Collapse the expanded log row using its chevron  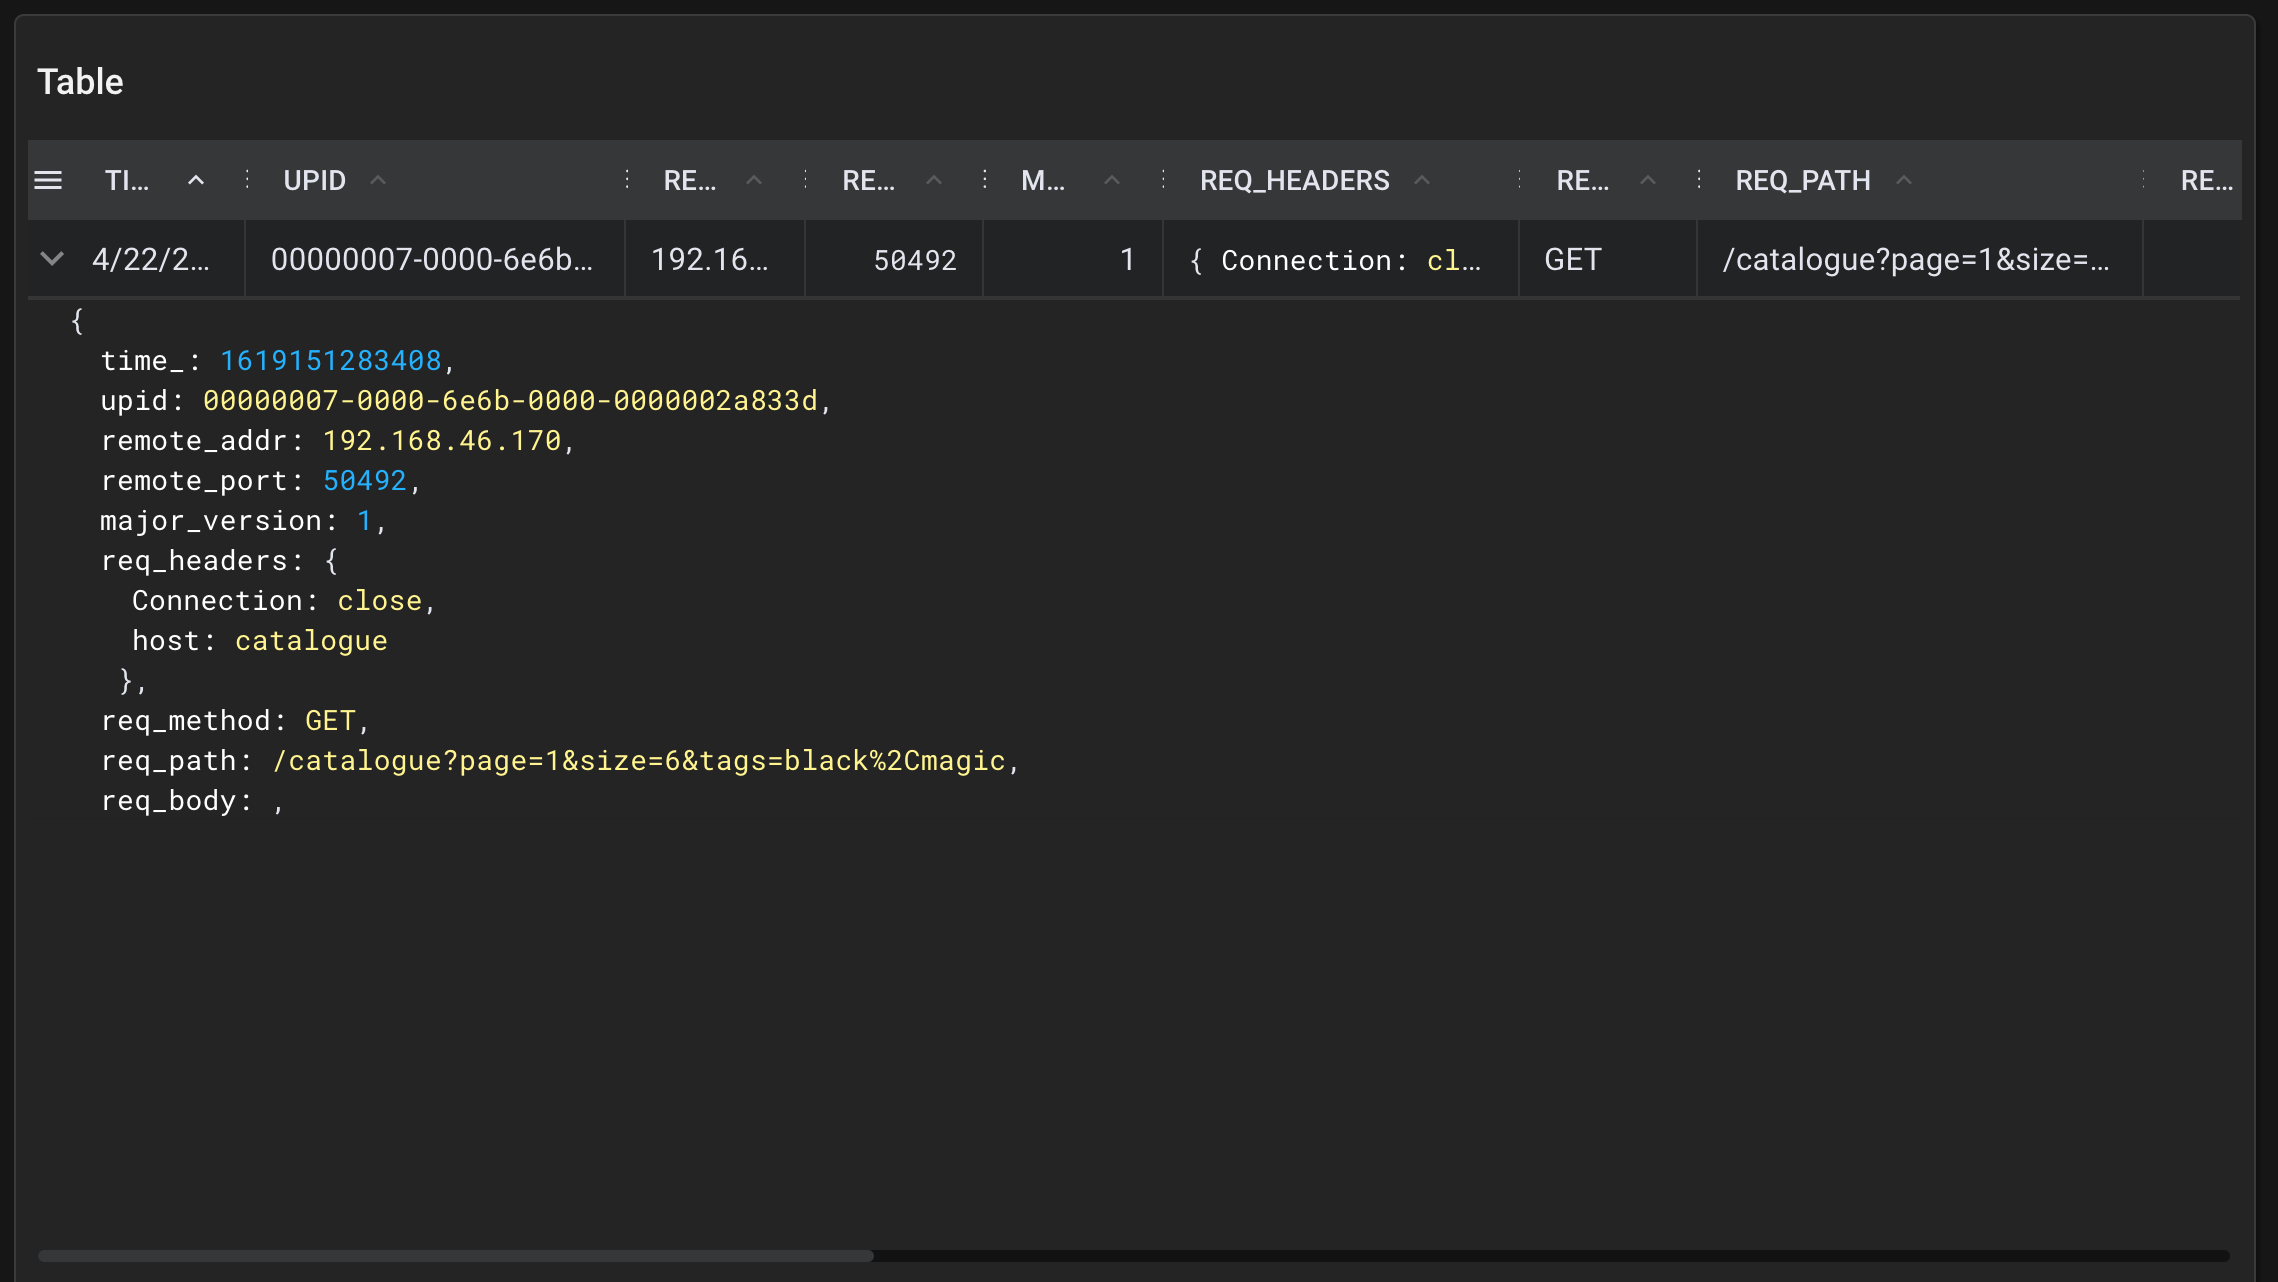pyautogui.click(x=50, y=259)
